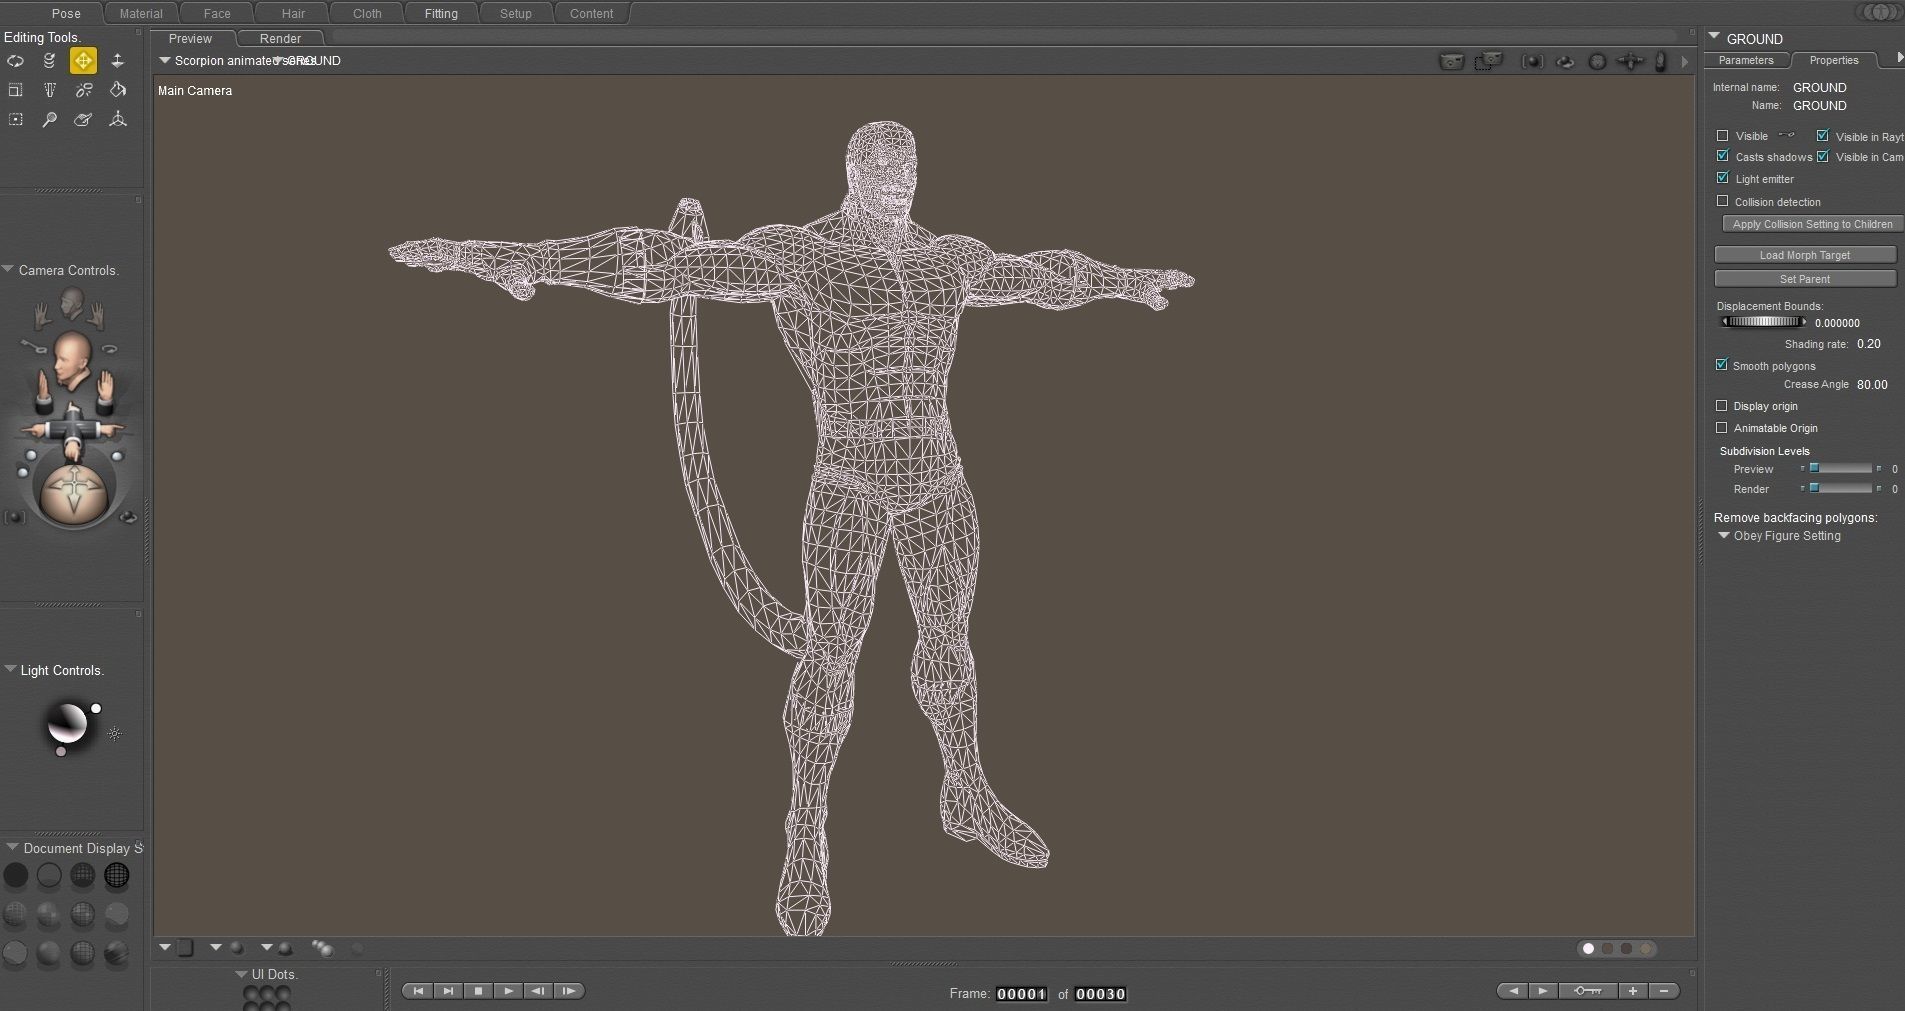Collapse the Camera Controls panel
Image resolution: width=1905 pixels, height=1011 pixels.
[8, 269]
